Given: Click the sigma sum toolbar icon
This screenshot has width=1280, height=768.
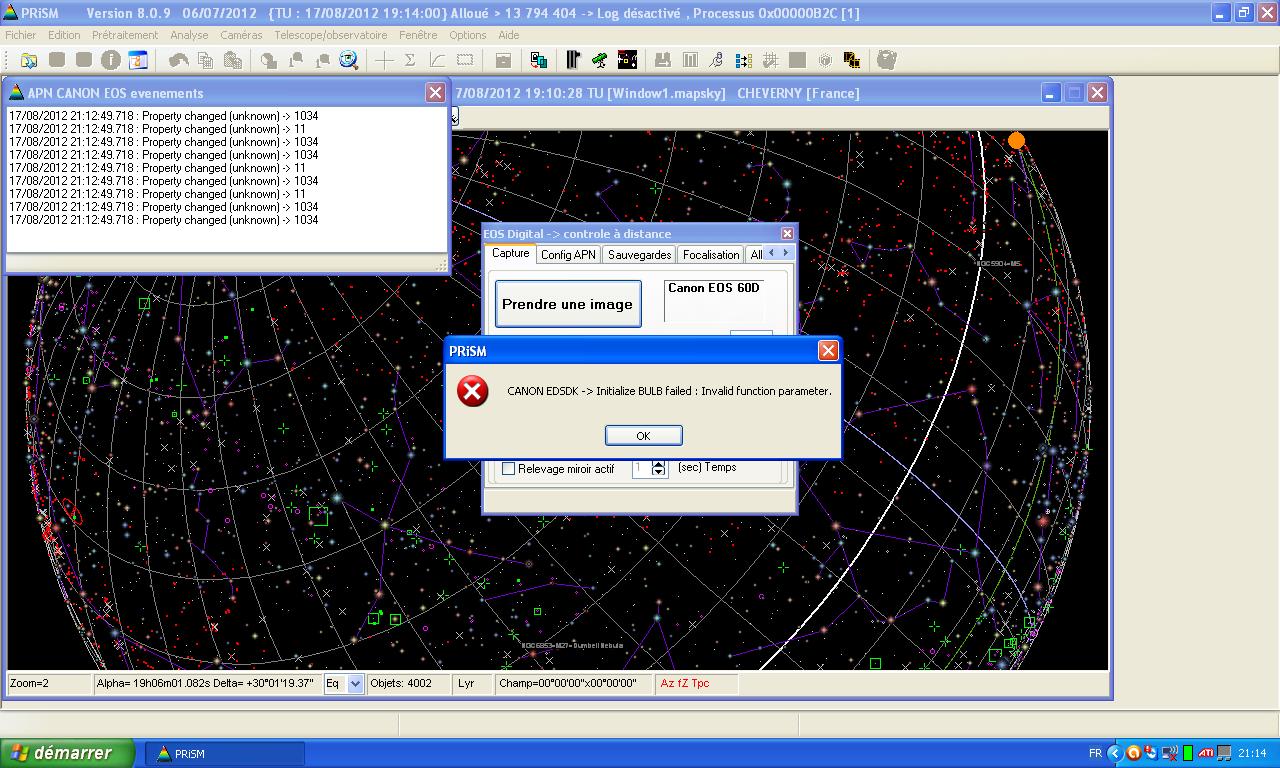Looking at the screenshot, I should (x=410, y=60).
